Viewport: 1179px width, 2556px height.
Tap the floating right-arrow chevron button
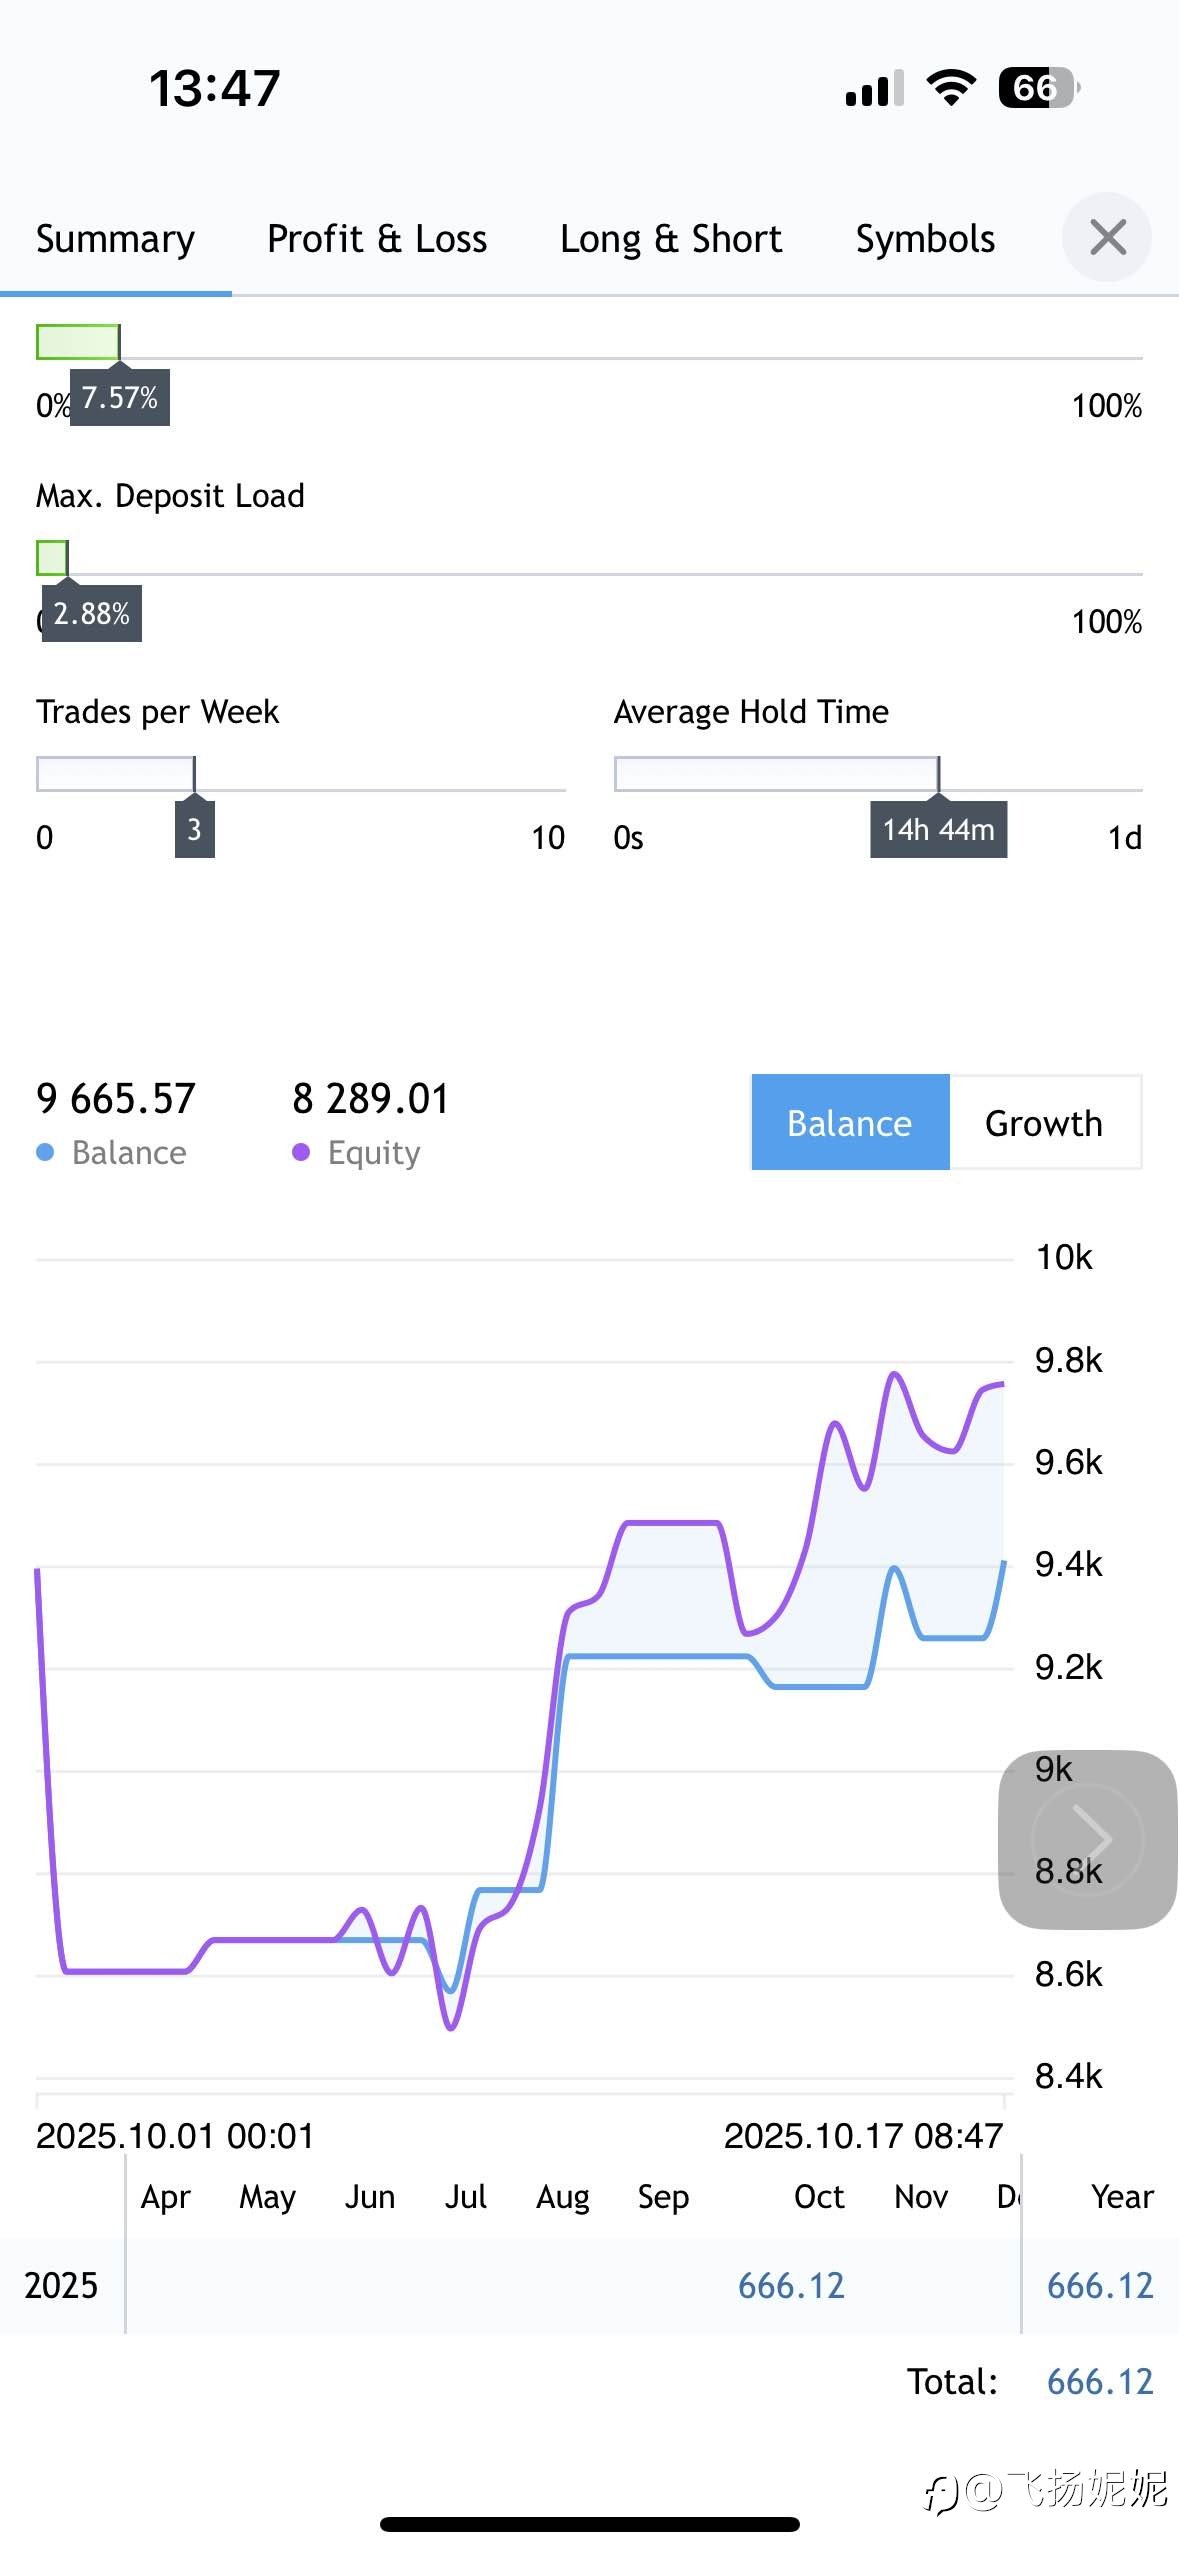[1087, 1838]
